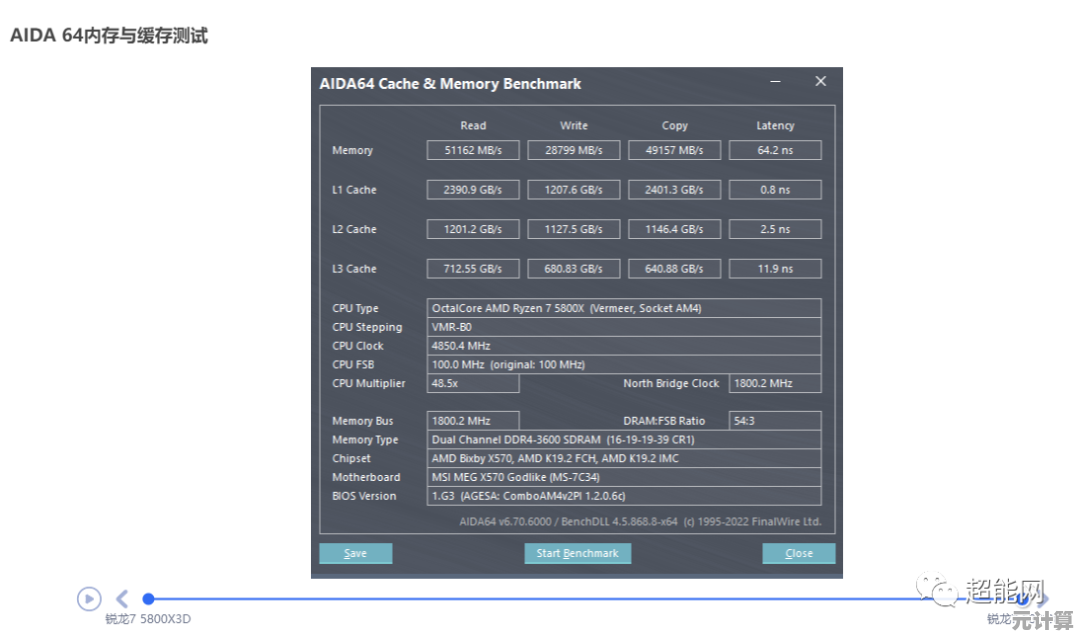This screenshot has height=639, width=1080.
Task: Click the L1 Cache row label
Action: coord(354,189)
